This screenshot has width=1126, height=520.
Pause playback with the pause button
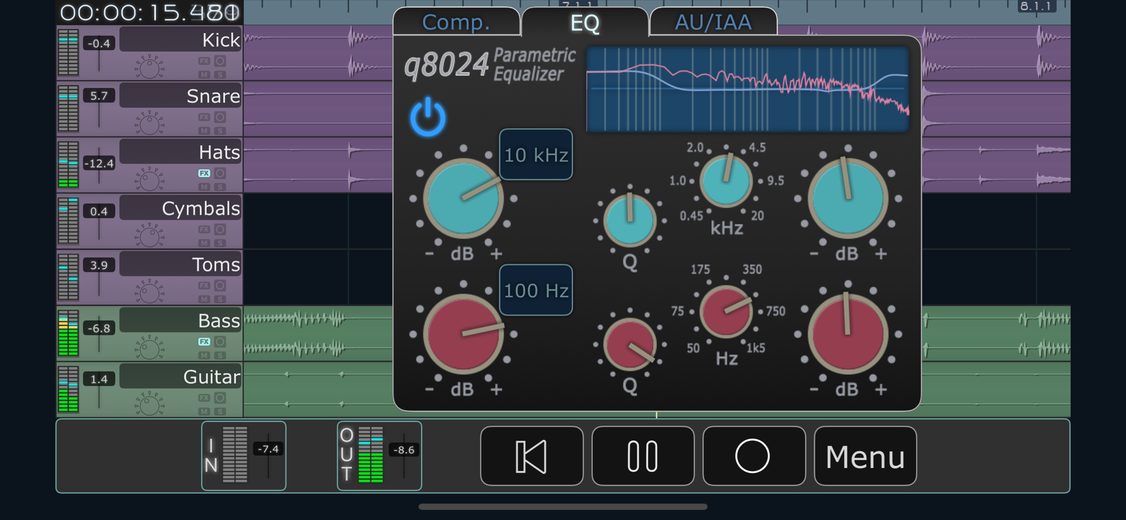643,456
